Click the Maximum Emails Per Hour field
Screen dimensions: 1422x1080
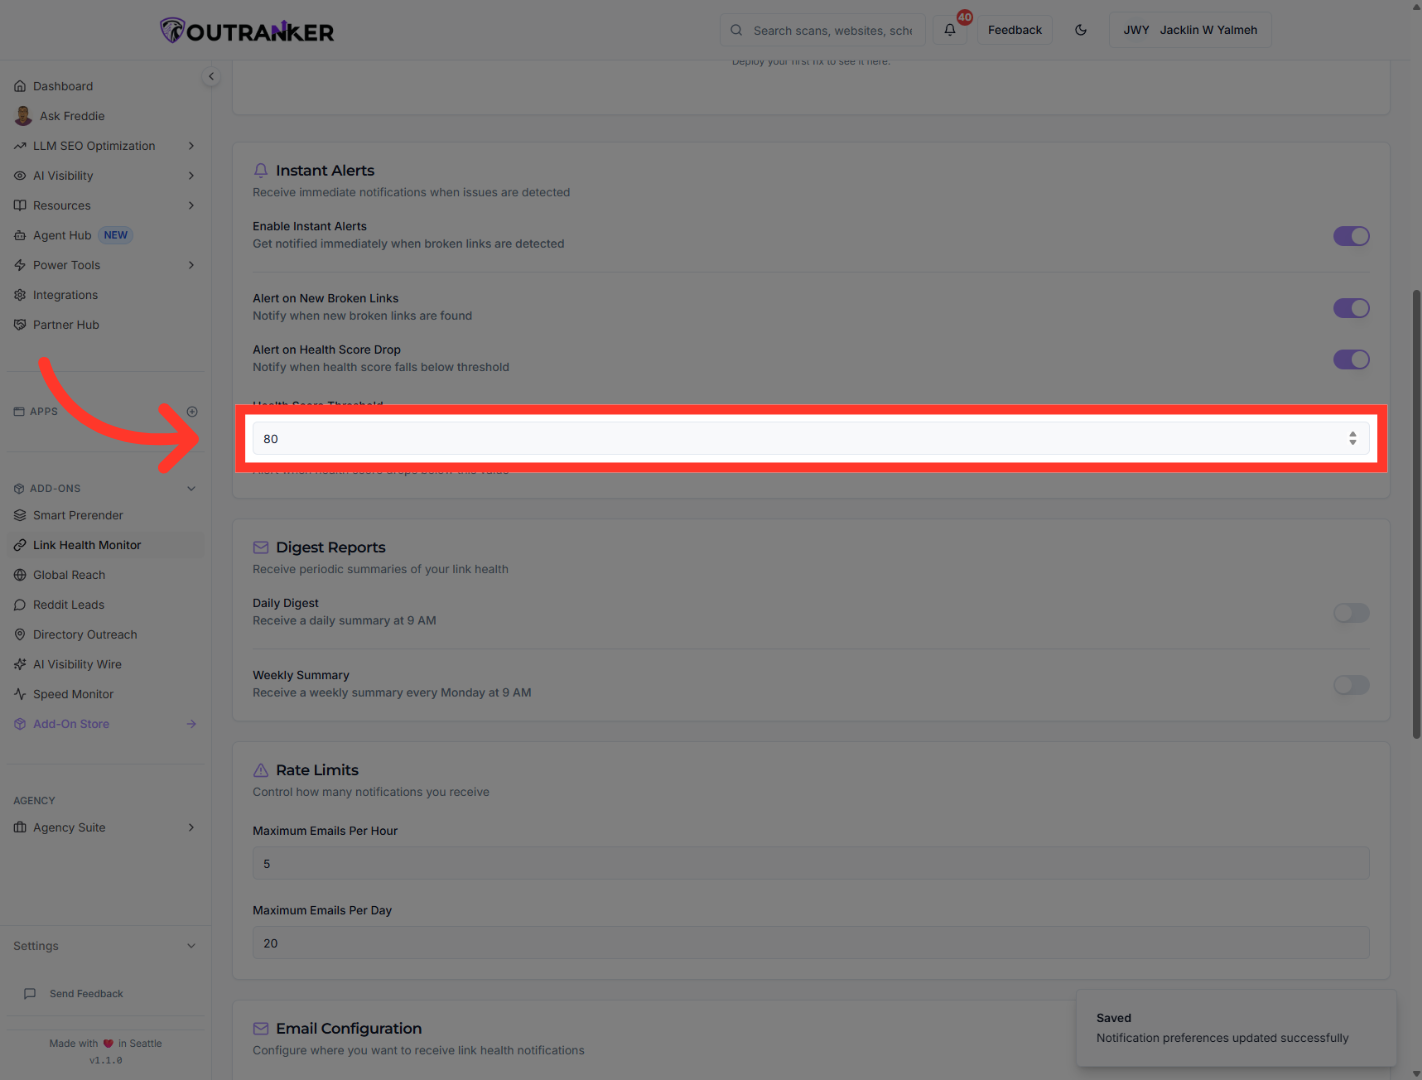coord(810,864)
